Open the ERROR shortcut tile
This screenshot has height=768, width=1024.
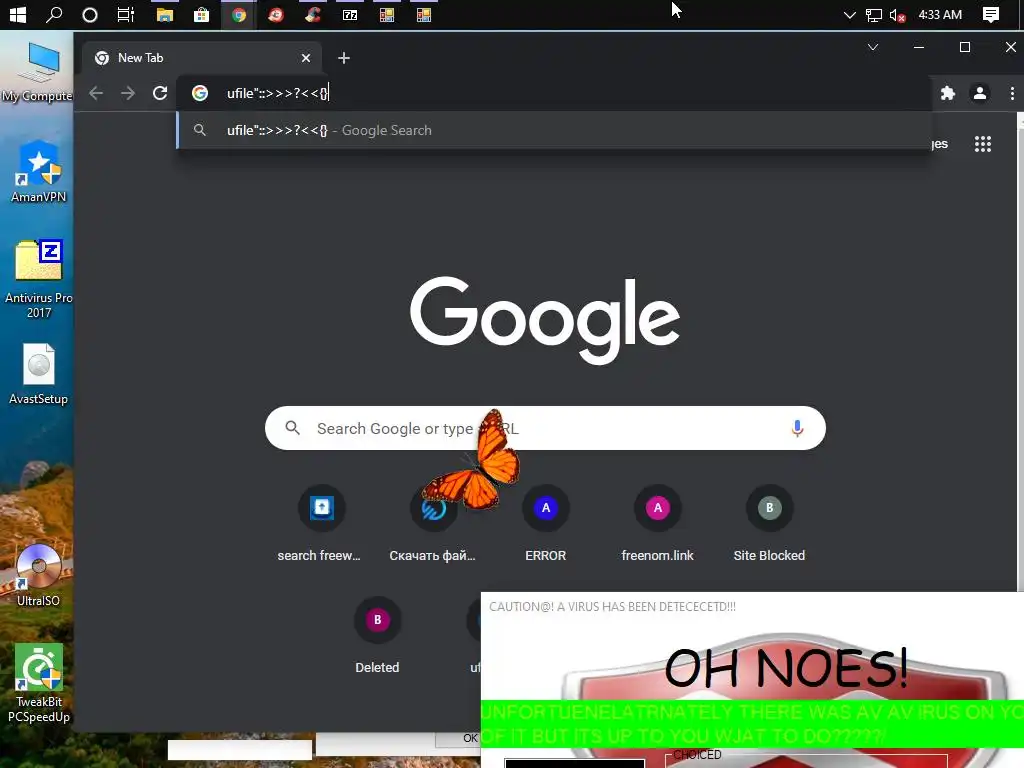pyautogui.click(x=545, y=524)
